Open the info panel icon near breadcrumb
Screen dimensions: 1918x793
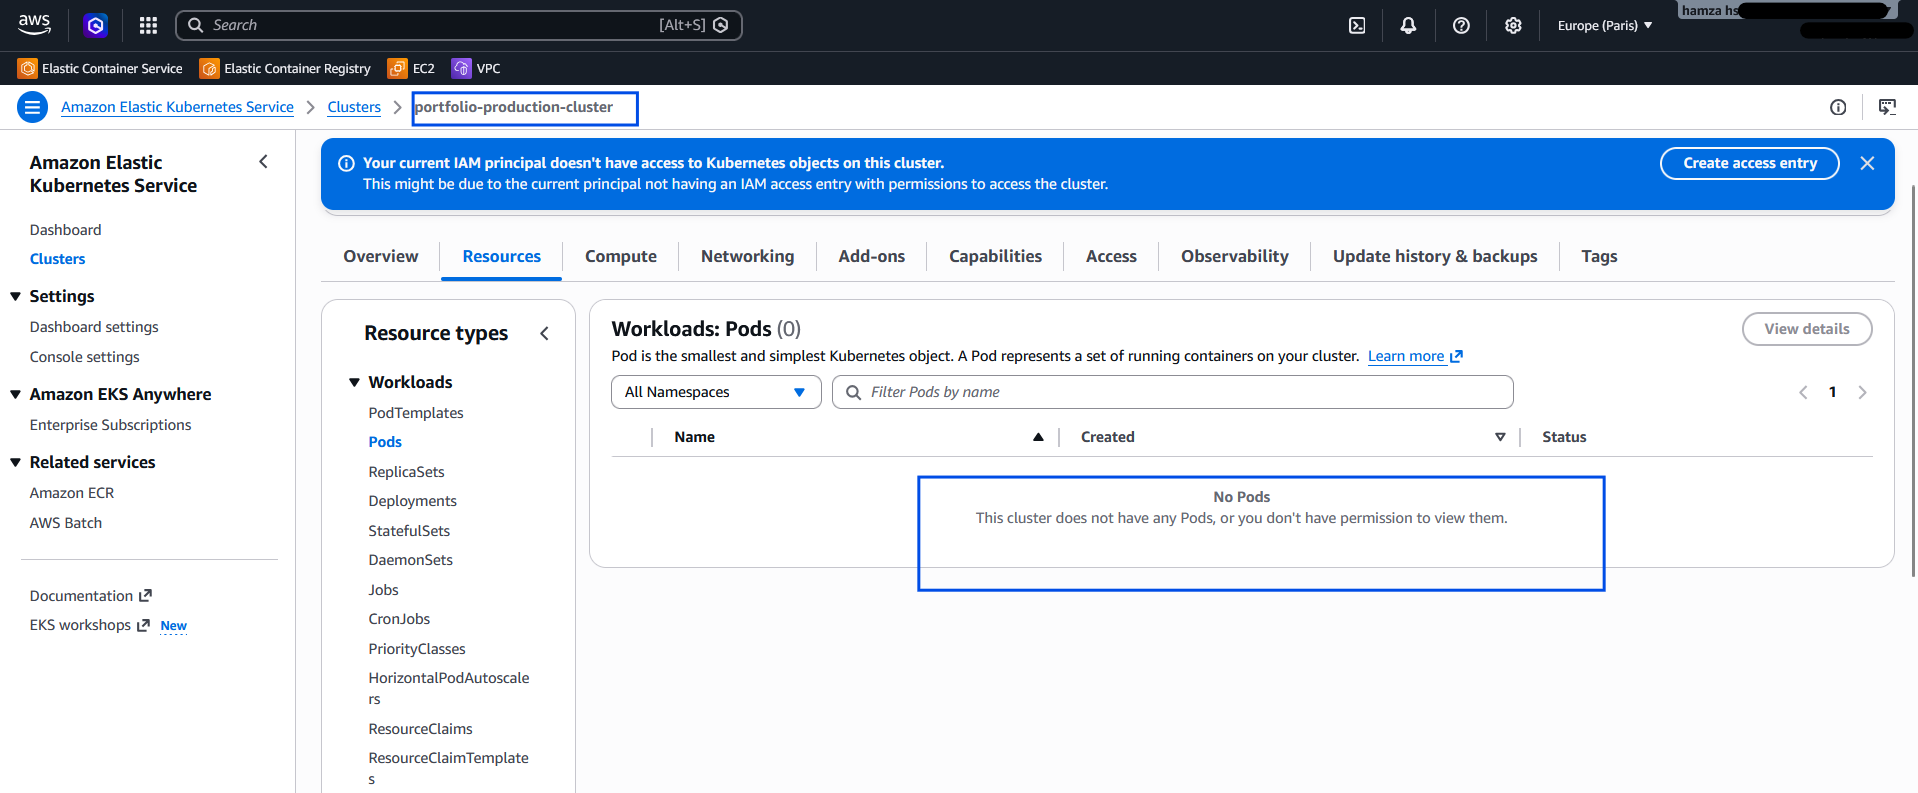click(1838, 107)
